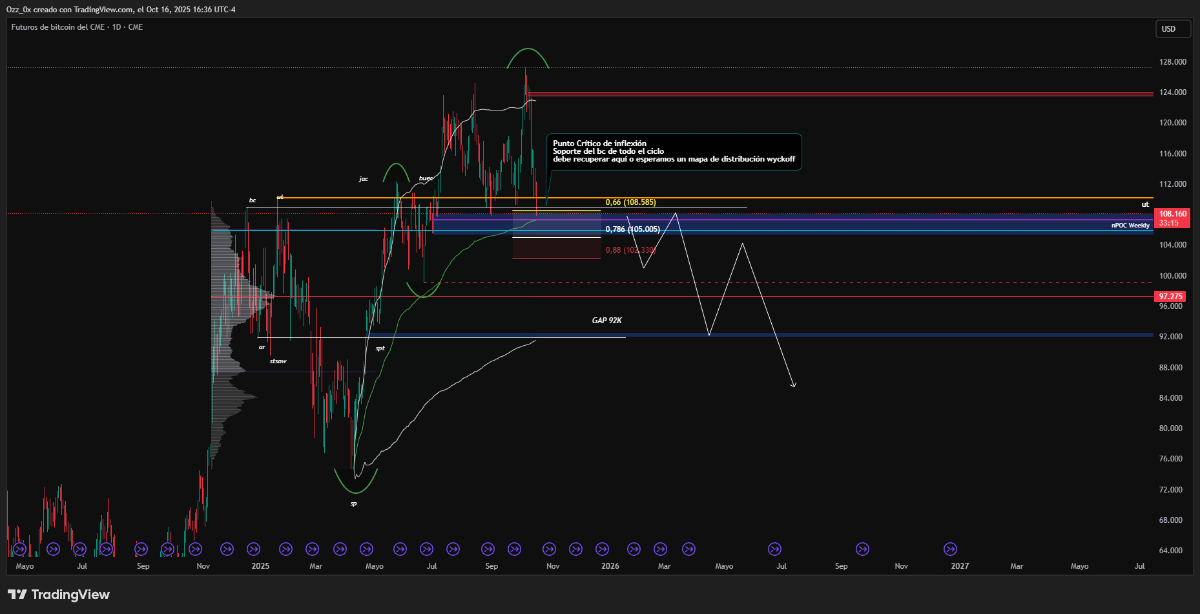Viewport: 1200px width, 614px height.
Task: Click the 0,786 (105.005) Fibonacci label
Action: pyautogui.click(x=632, y=229)
